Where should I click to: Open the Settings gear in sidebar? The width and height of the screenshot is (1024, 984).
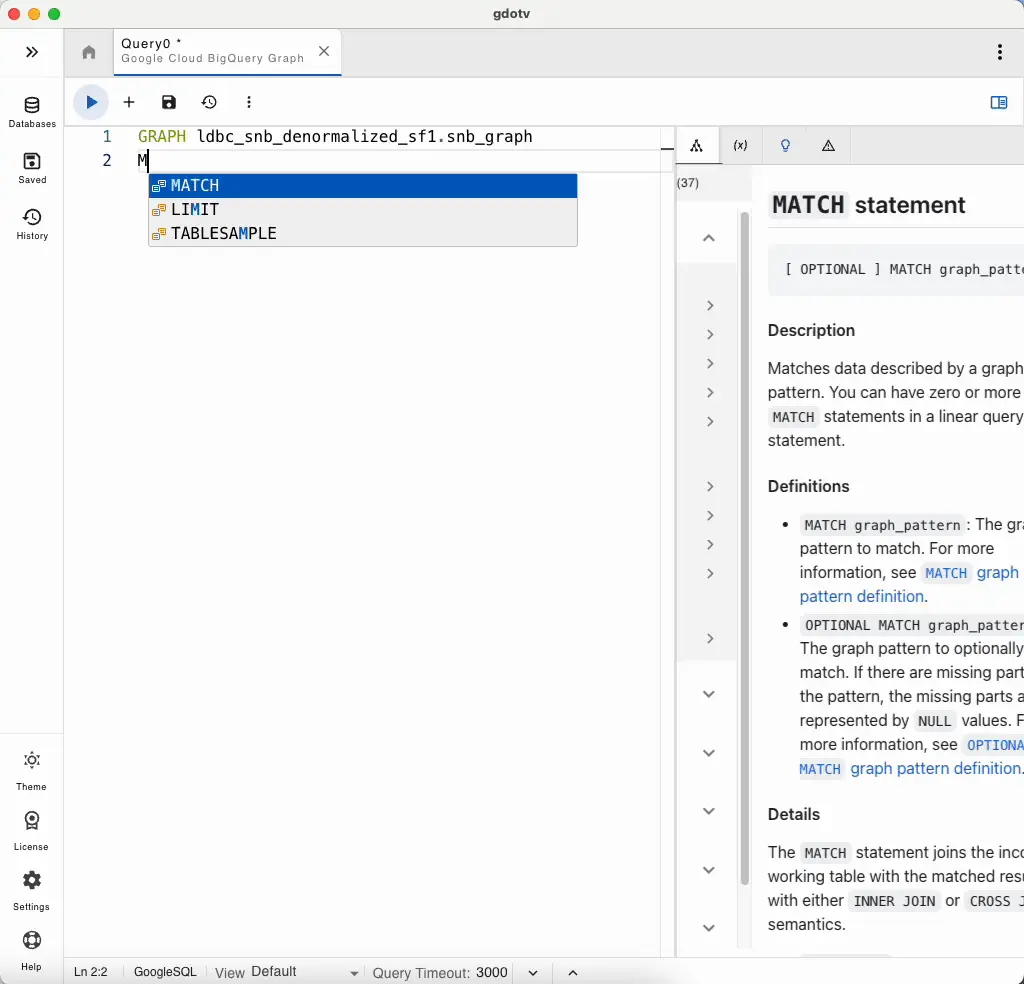point(31,888)
